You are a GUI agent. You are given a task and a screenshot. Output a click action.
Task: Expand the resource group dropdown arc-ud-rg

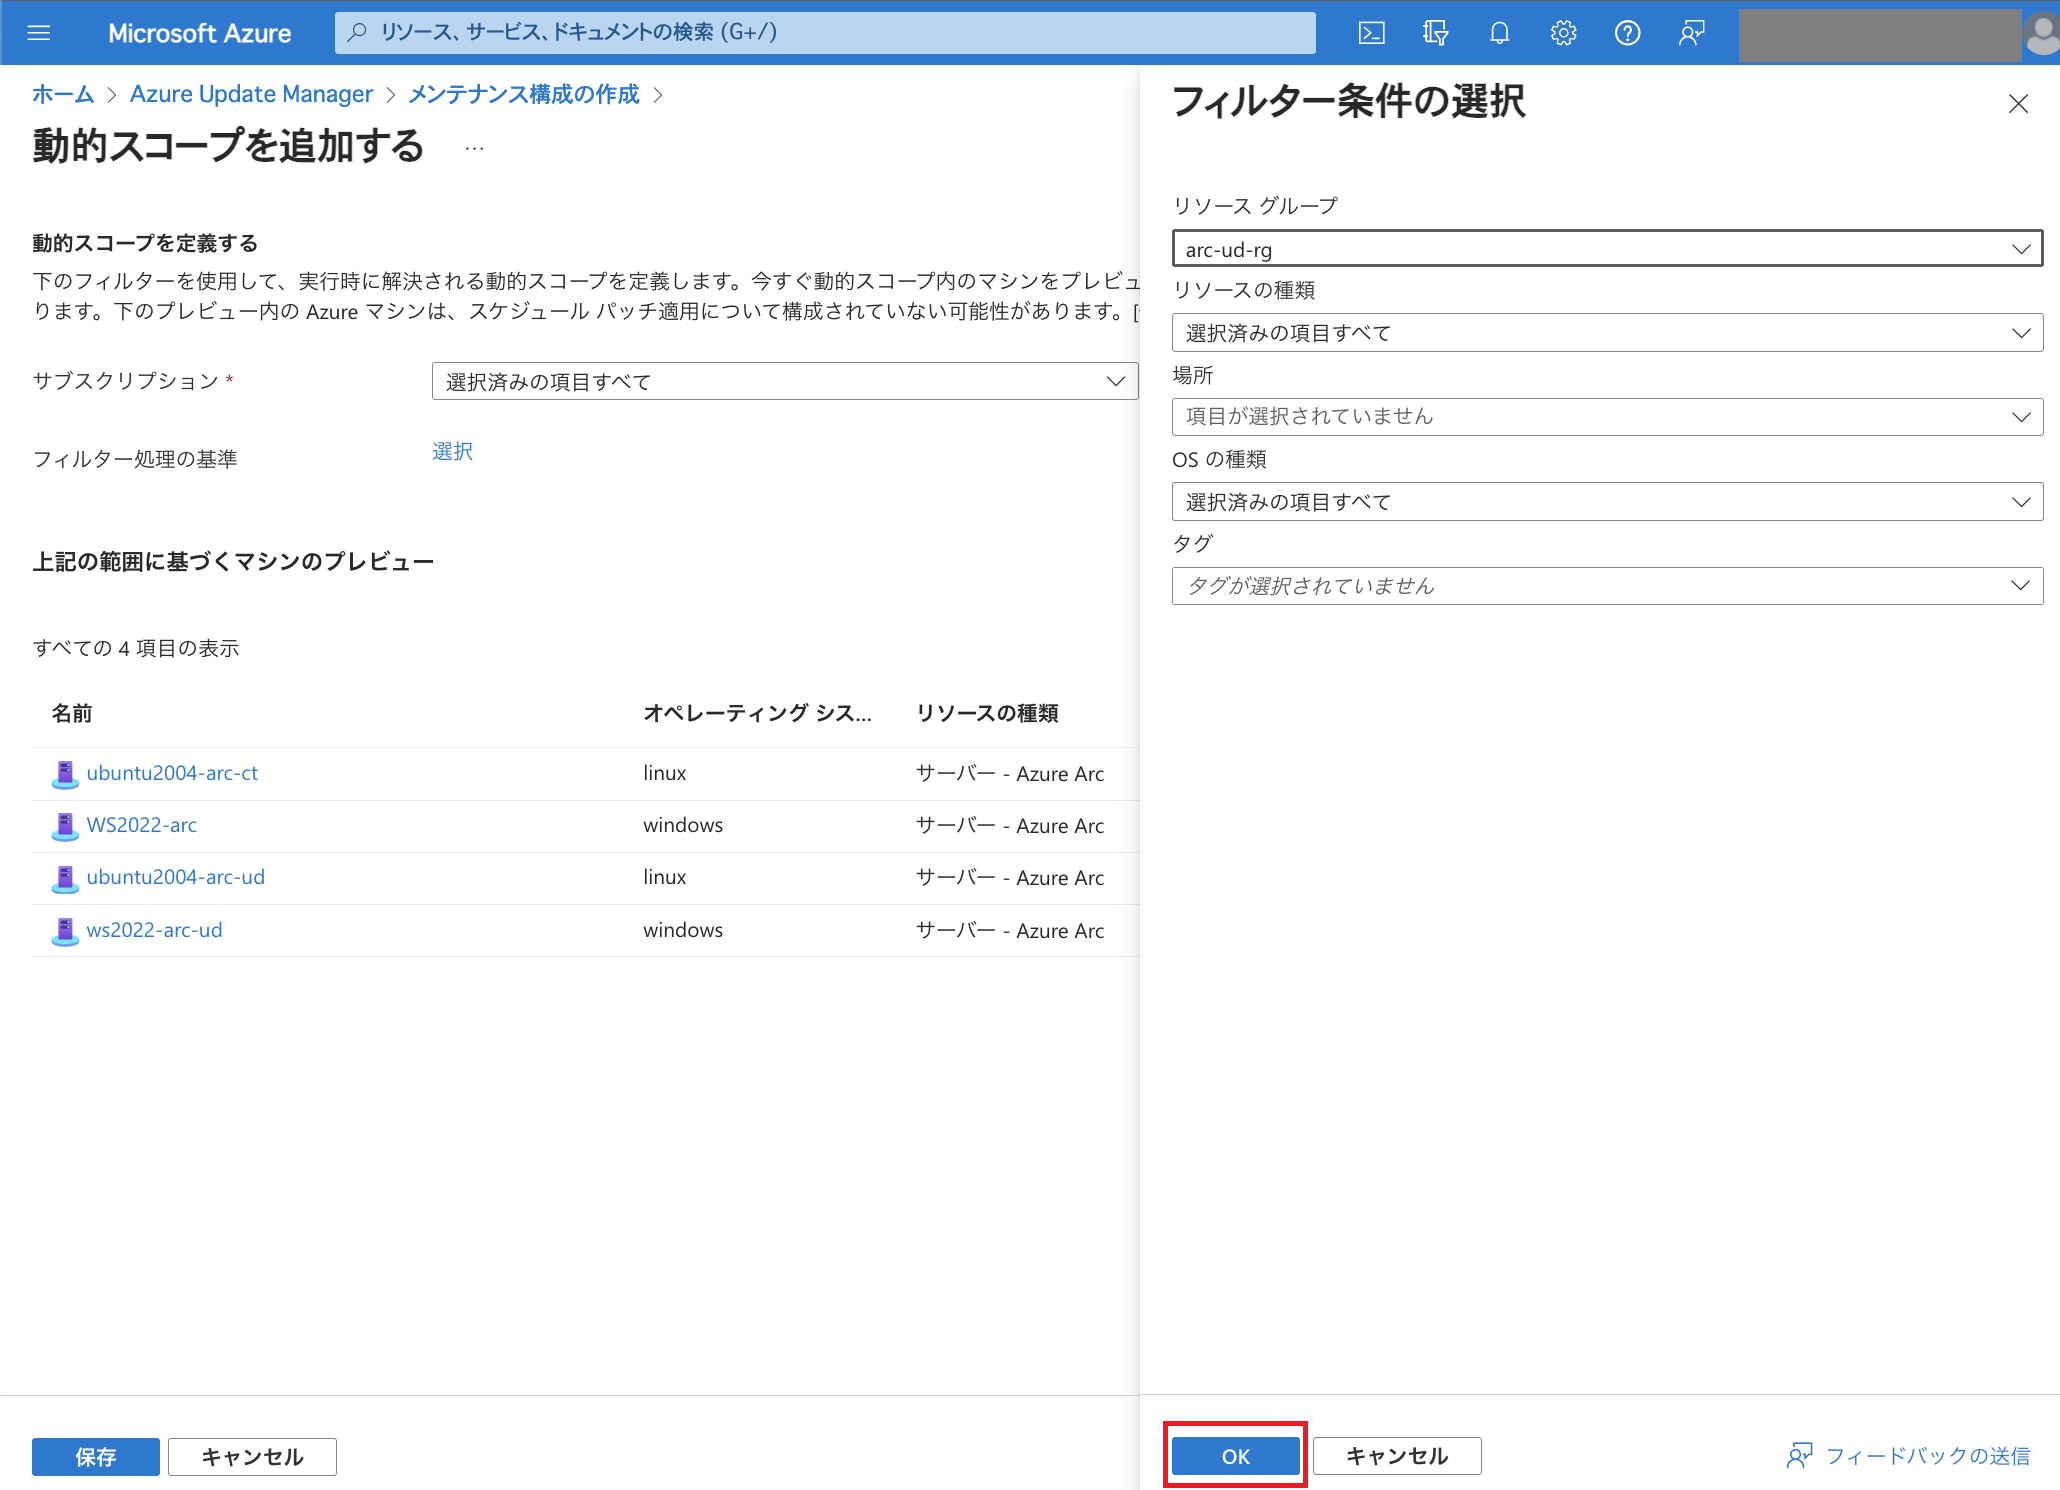click(1607, 249)
